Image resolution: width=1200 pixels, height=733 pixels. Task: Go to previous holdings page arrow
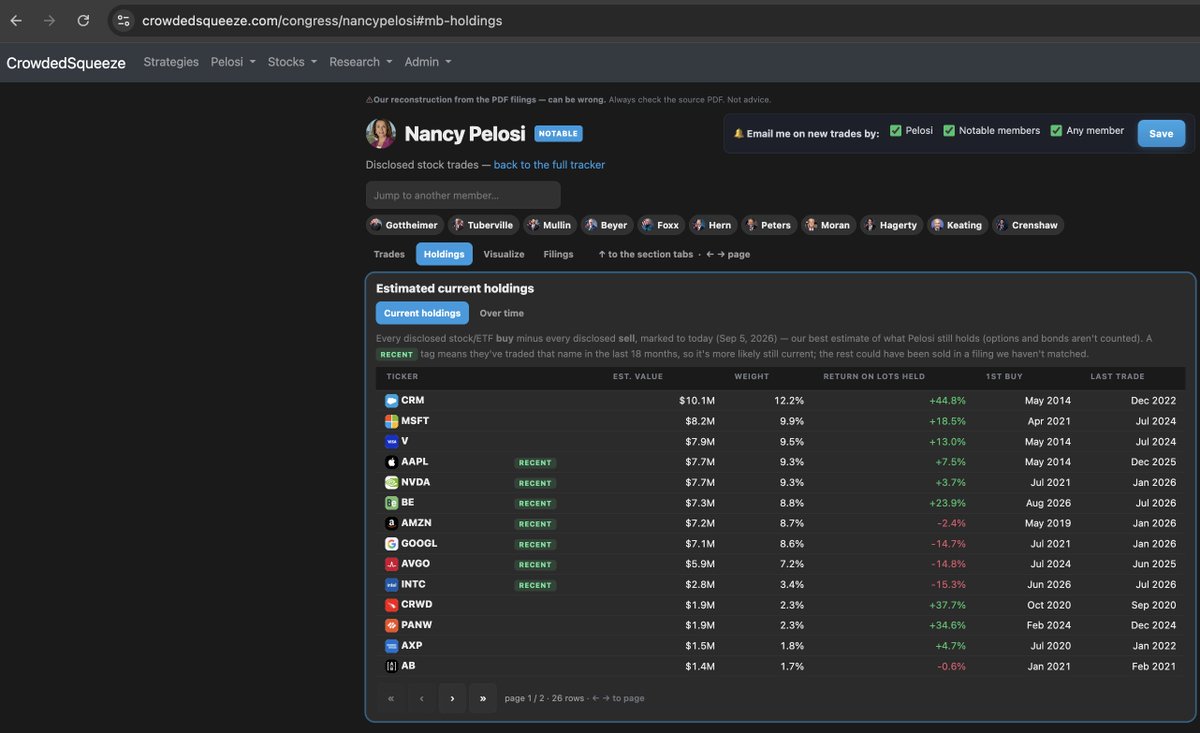pos(422,698)
